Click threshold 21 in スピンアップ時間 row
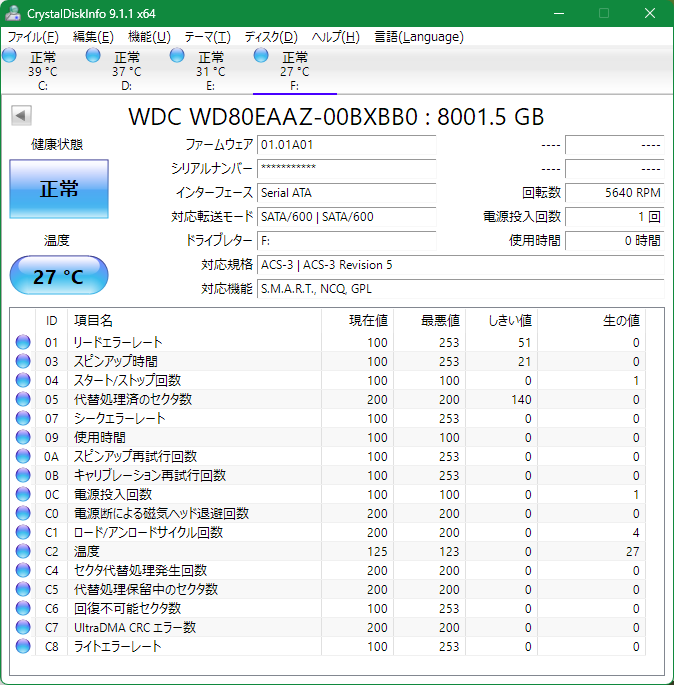The image size is (674, 685). pos(524,362)
